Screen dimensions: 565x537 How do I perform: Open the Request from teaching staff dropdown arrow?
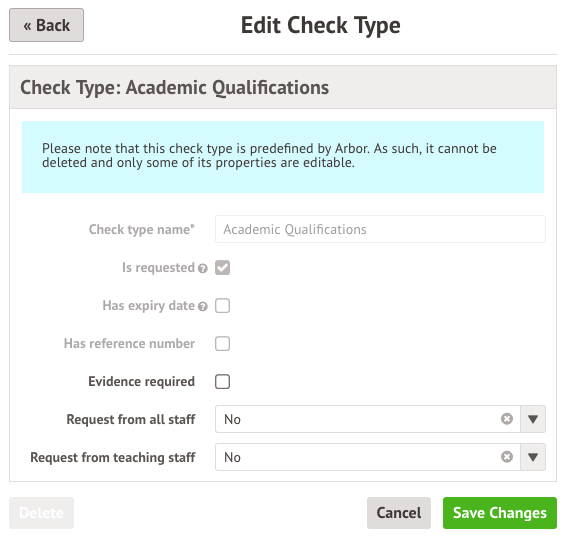(x=533, y=457)
